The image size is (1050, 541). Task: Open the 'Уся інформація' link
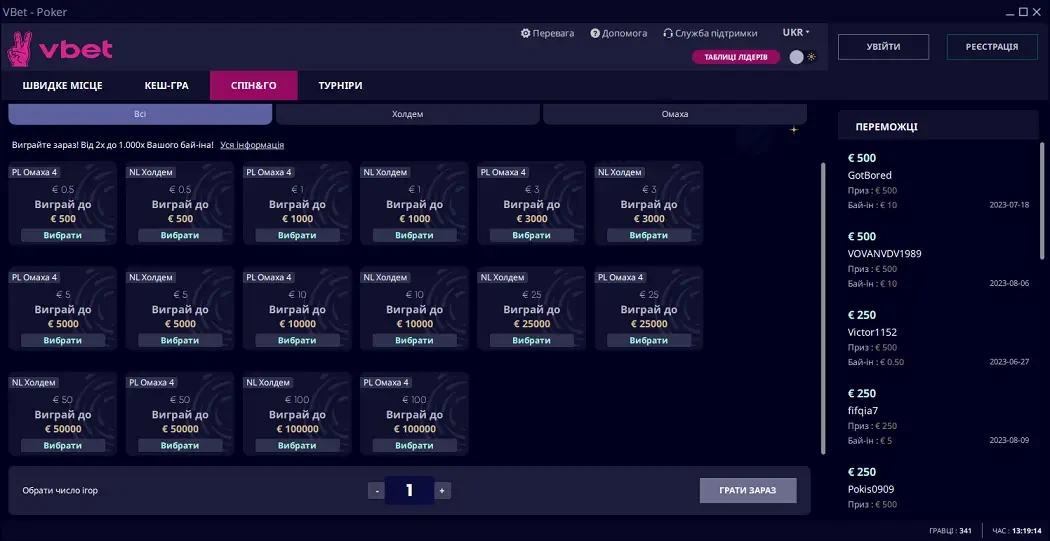click(x=252, y=145)
